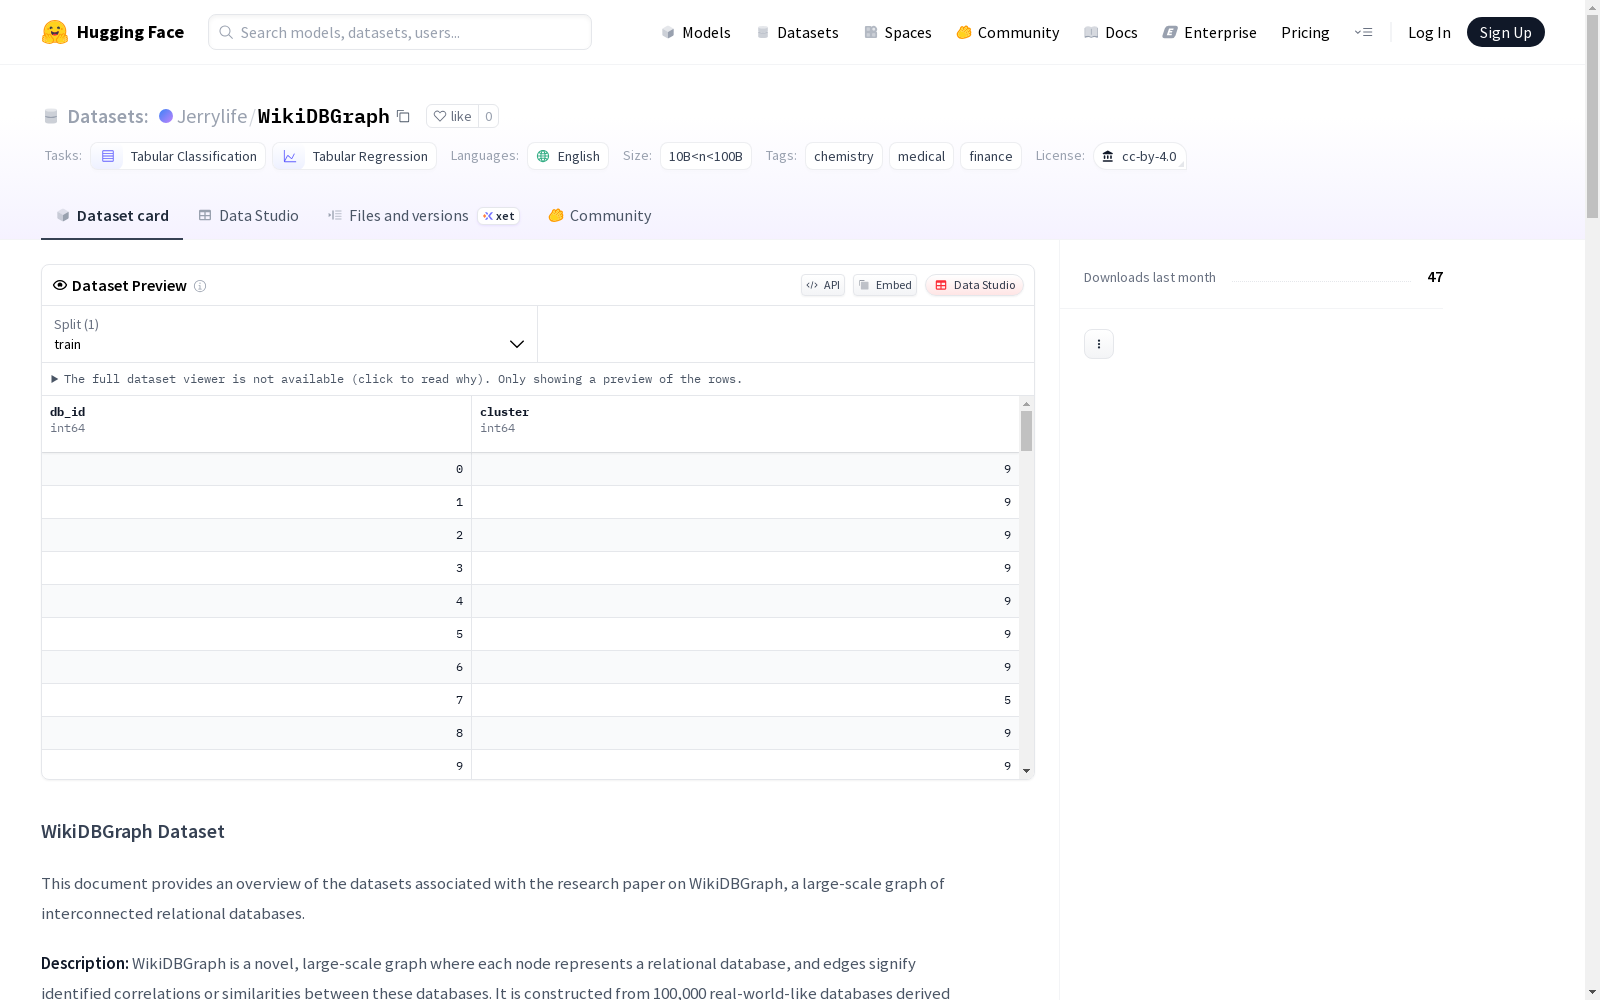Click the Downloads last month count 47
Screen dimensions: 1600x1000
tap(1435, 277)
